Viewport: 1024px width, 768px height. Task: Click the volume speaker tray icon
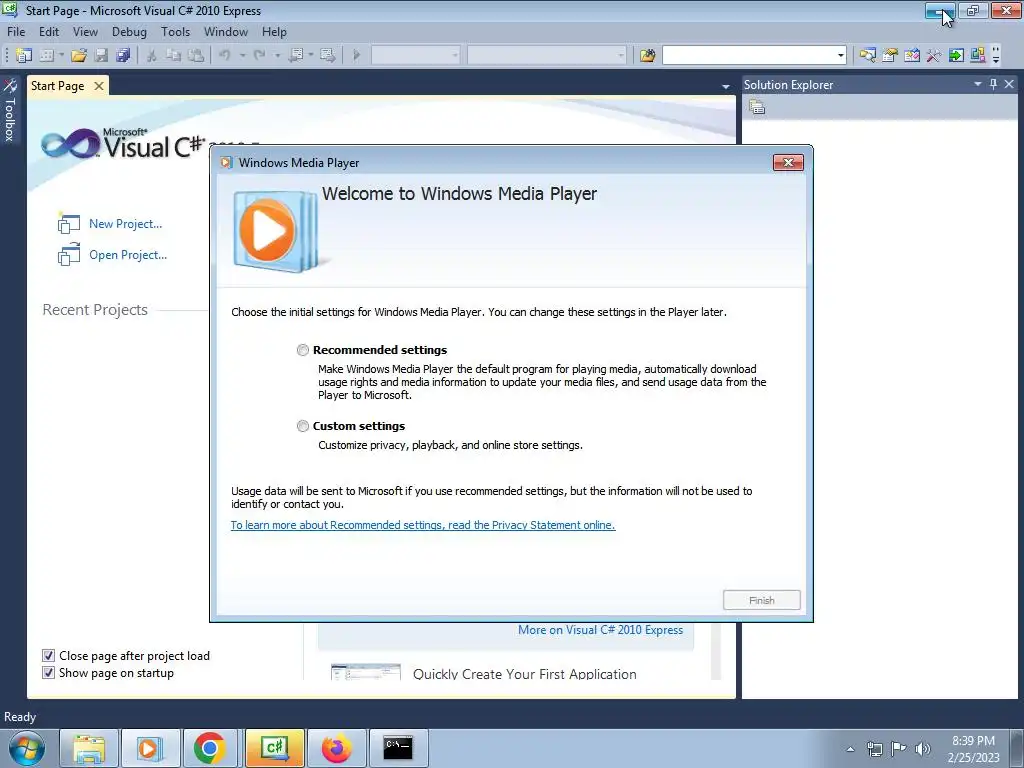(923, 749)
